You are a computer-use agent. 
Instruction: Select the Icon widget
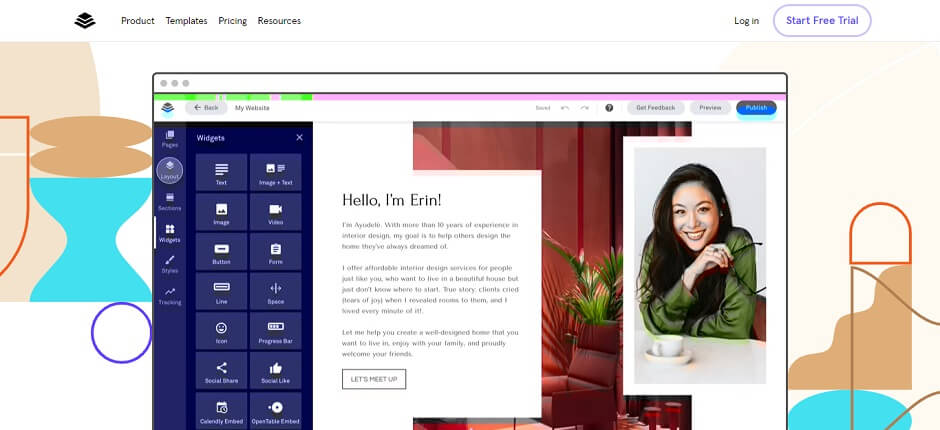click(221, 330)
